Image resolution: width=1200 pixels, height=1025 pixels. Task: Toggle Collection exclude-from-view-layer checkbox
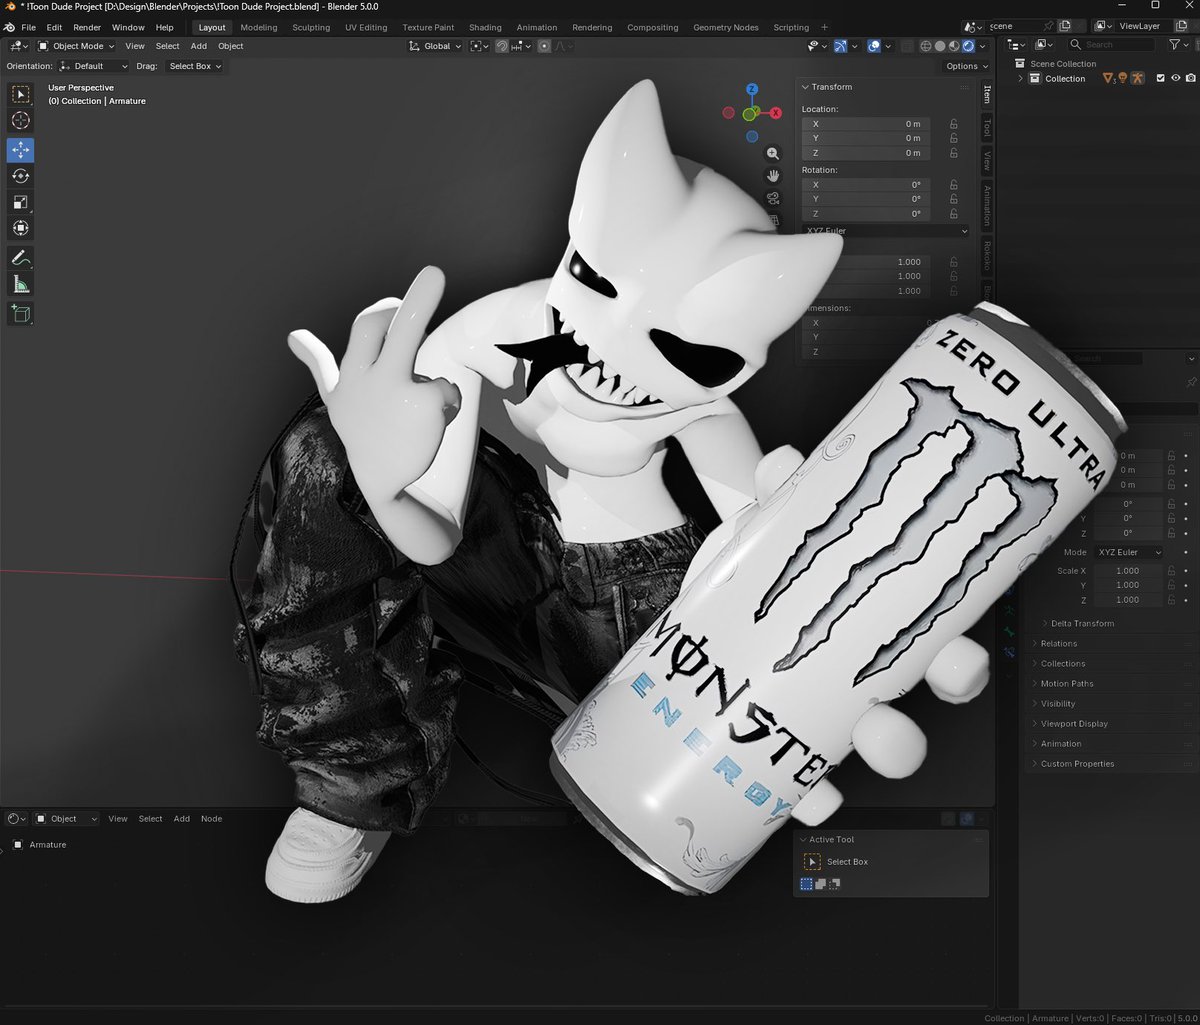(1161, 78)
